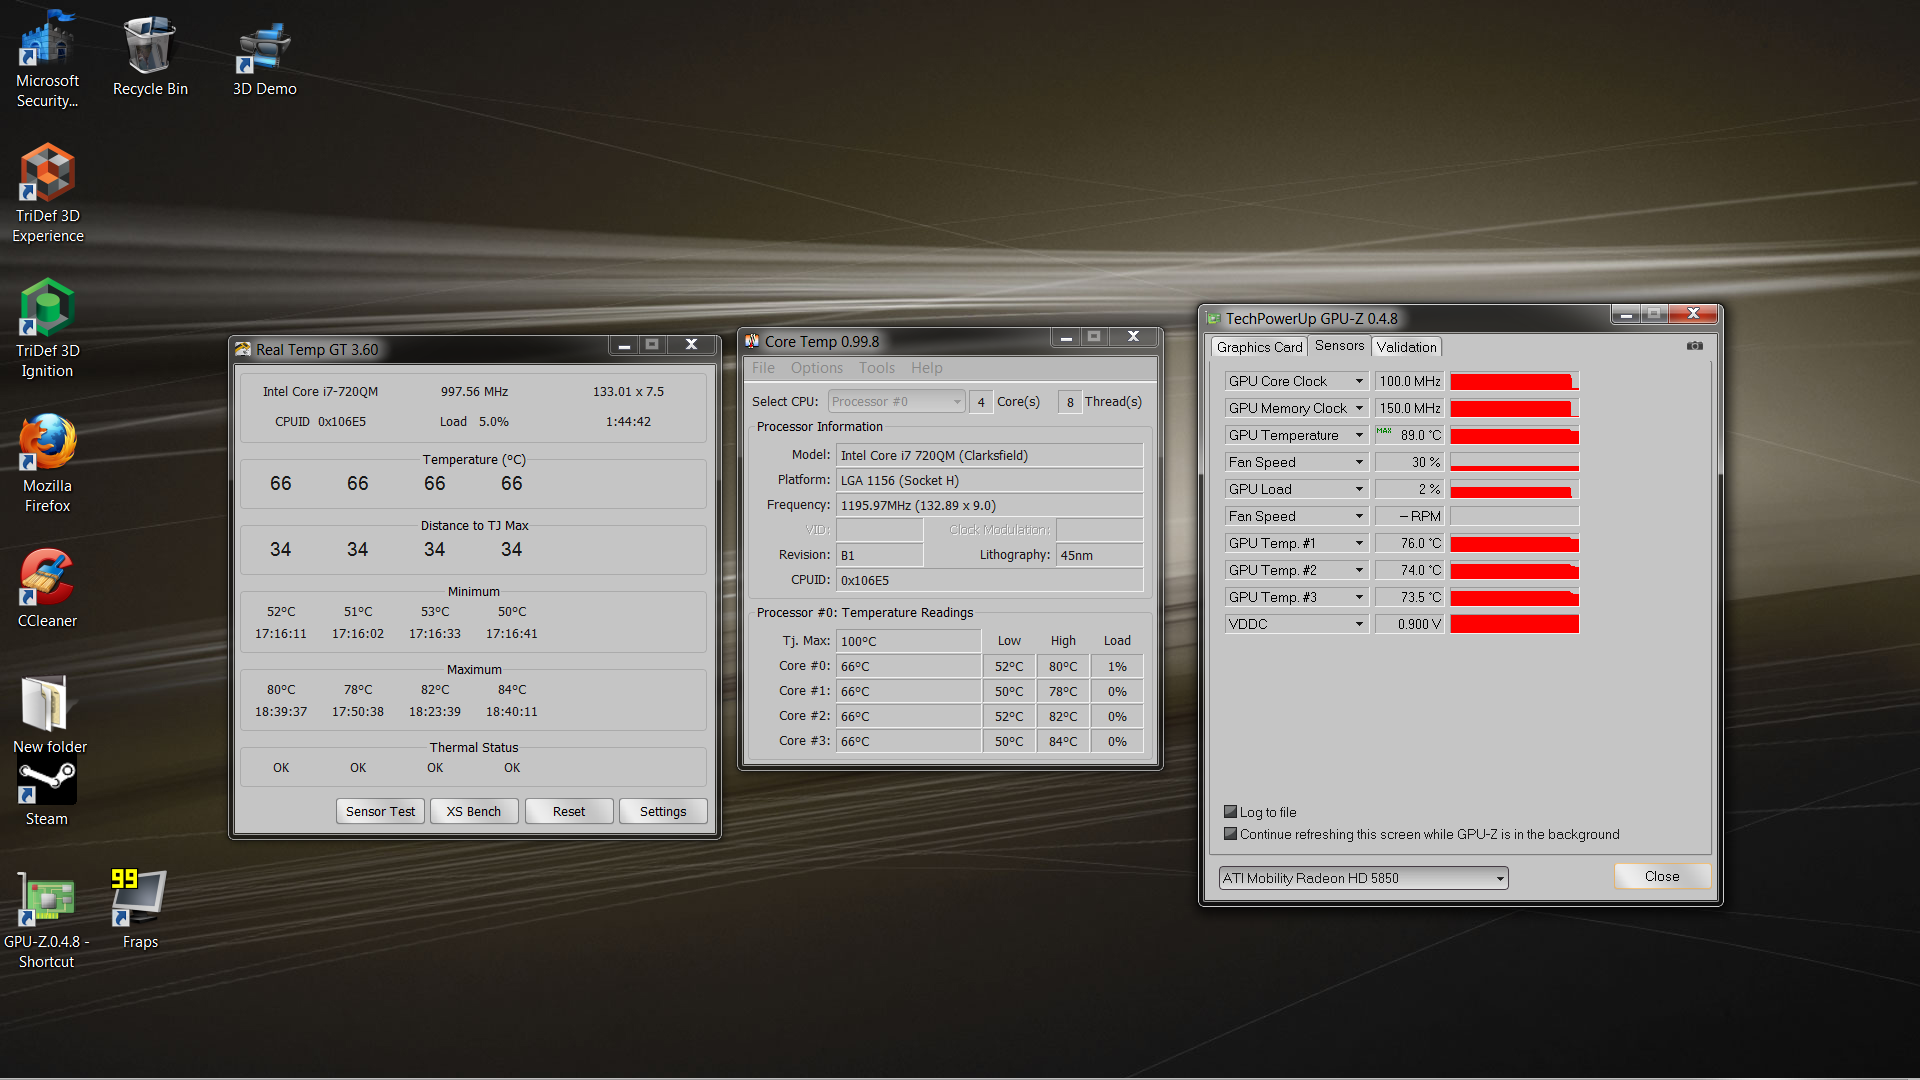Click the fan speed percent graph bar
Image resolution: width=1920 pixels, height=1080 pixels.
click(1514, 462)
